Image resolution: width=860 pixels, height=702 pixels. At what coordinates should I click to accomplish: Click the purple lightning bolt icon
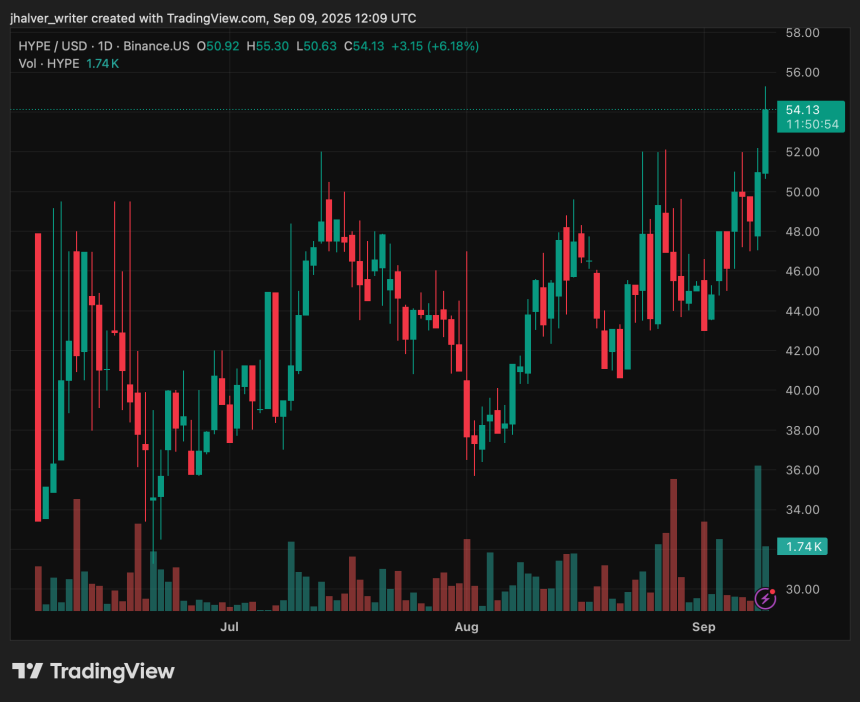(x=765, y=598)
